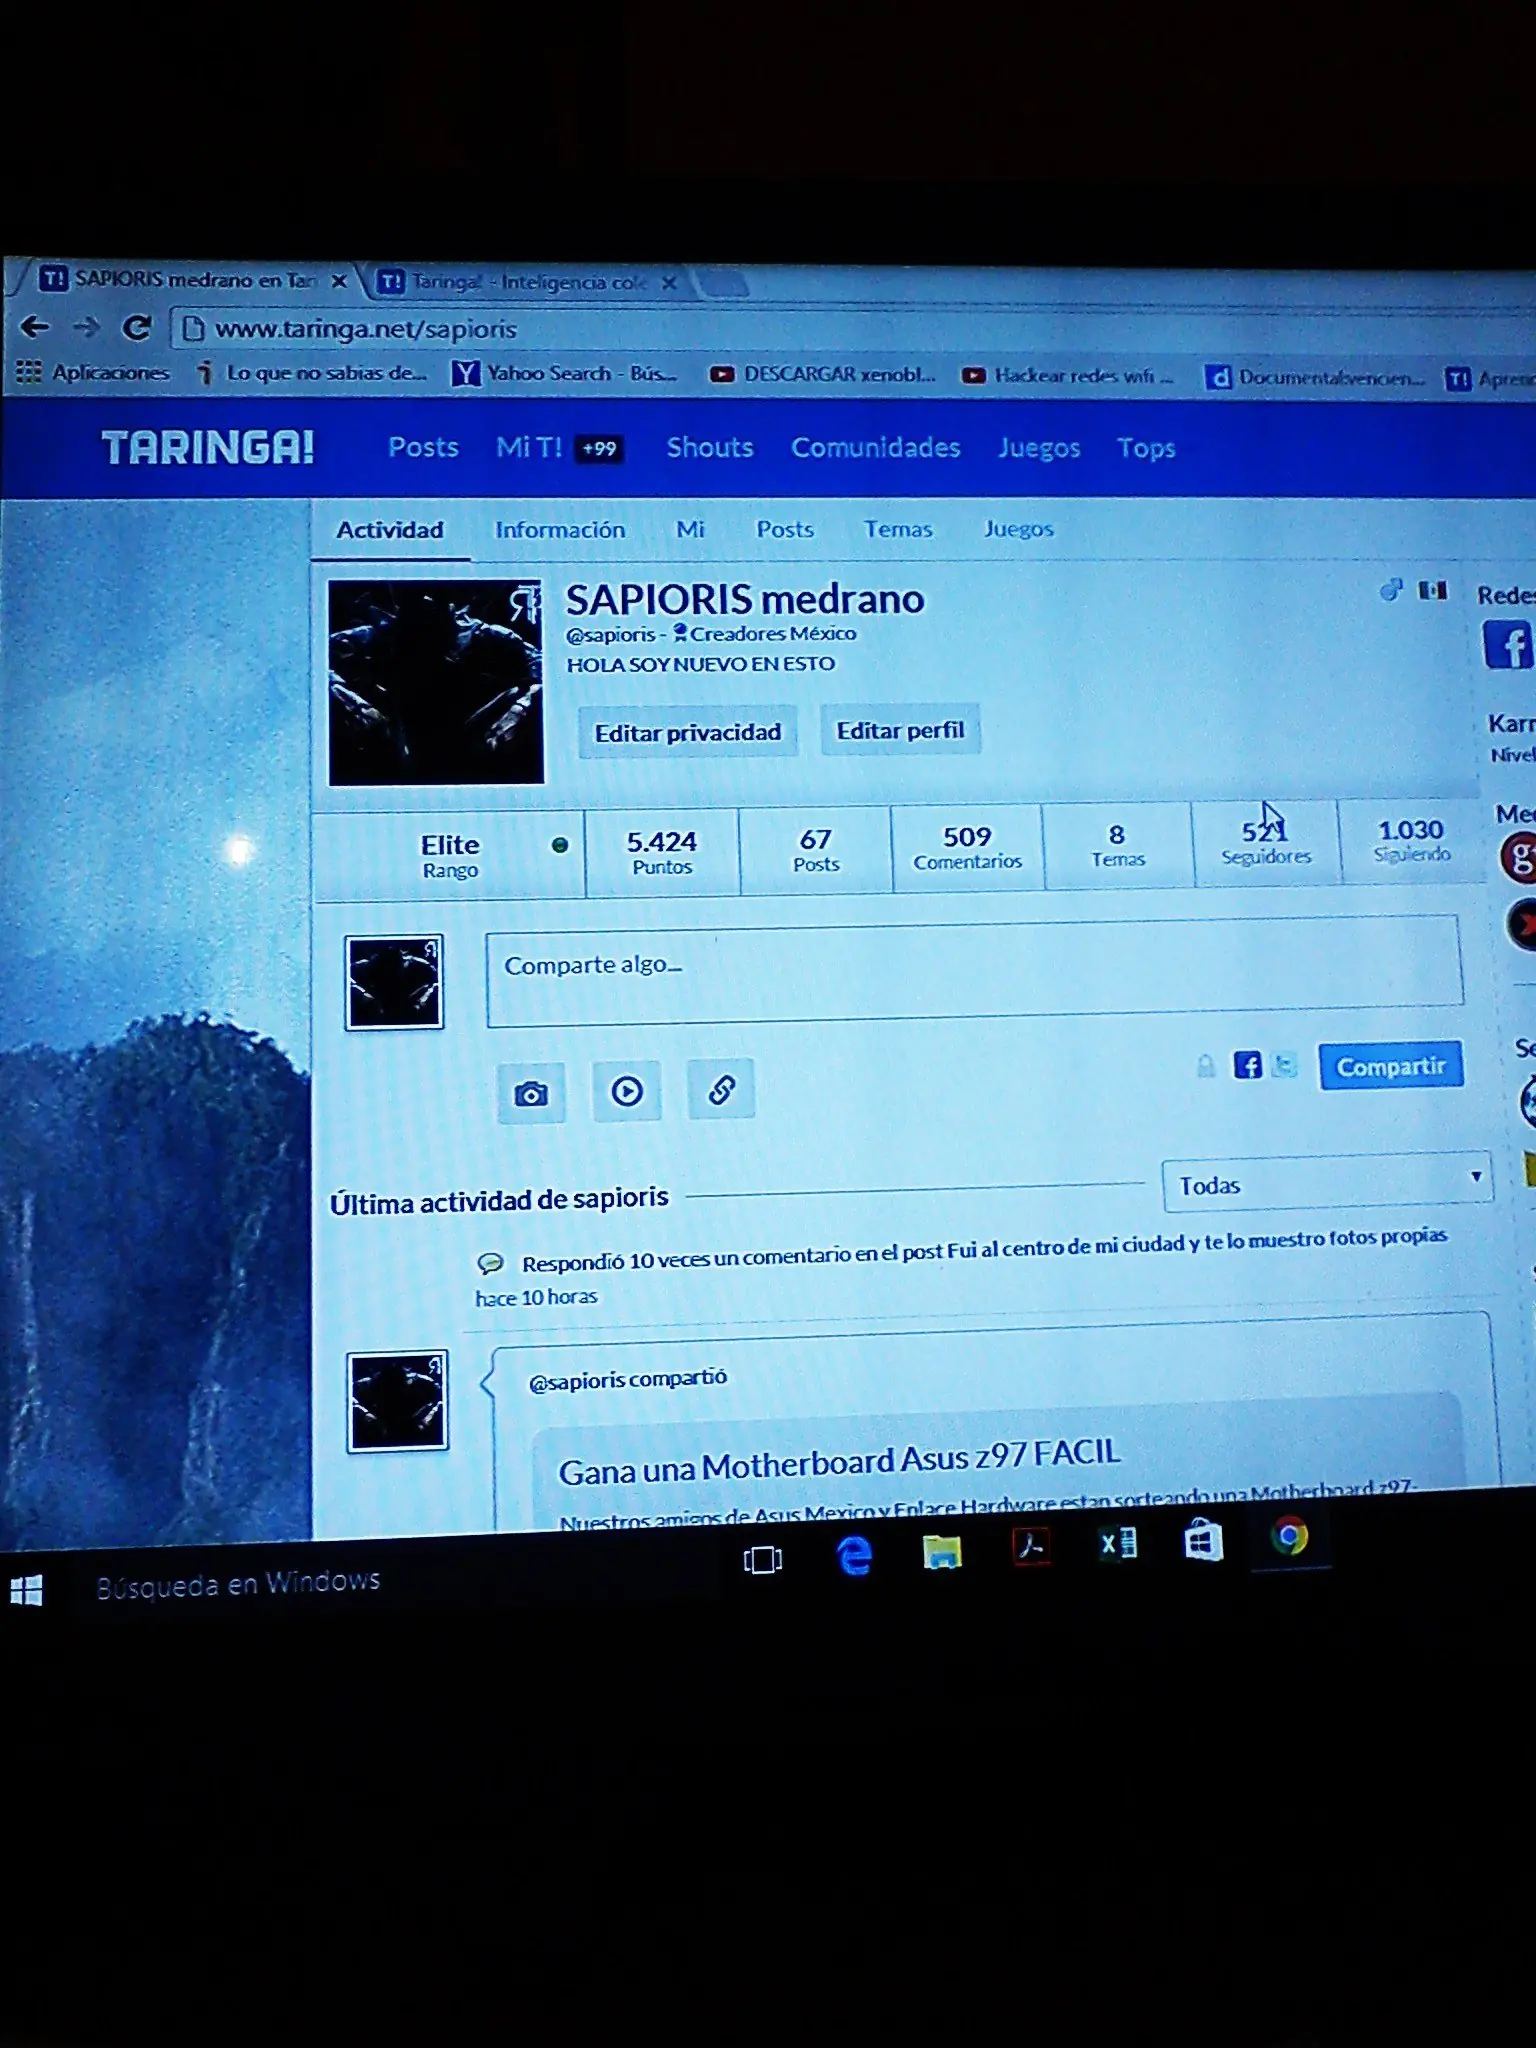The width and height of the screenshot is (1536, 2048).
Task: Select the Actividad profile tab
Action: 390,530
